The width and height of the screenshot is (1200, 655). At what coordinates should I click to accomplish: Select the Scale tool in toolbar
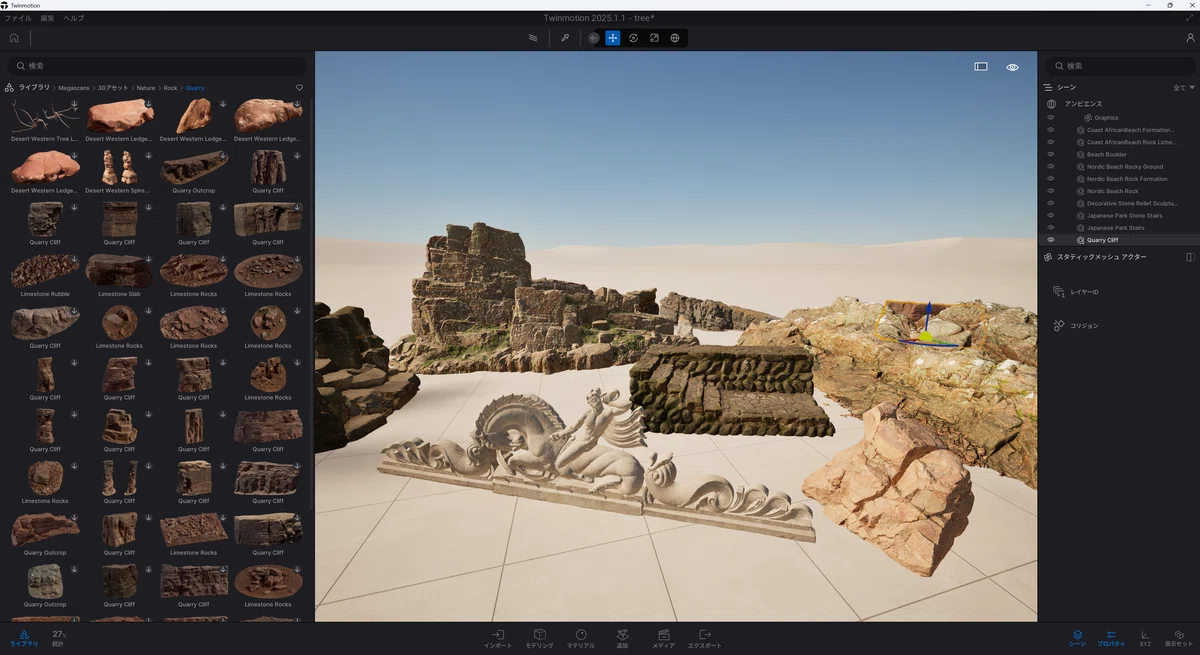654,38
